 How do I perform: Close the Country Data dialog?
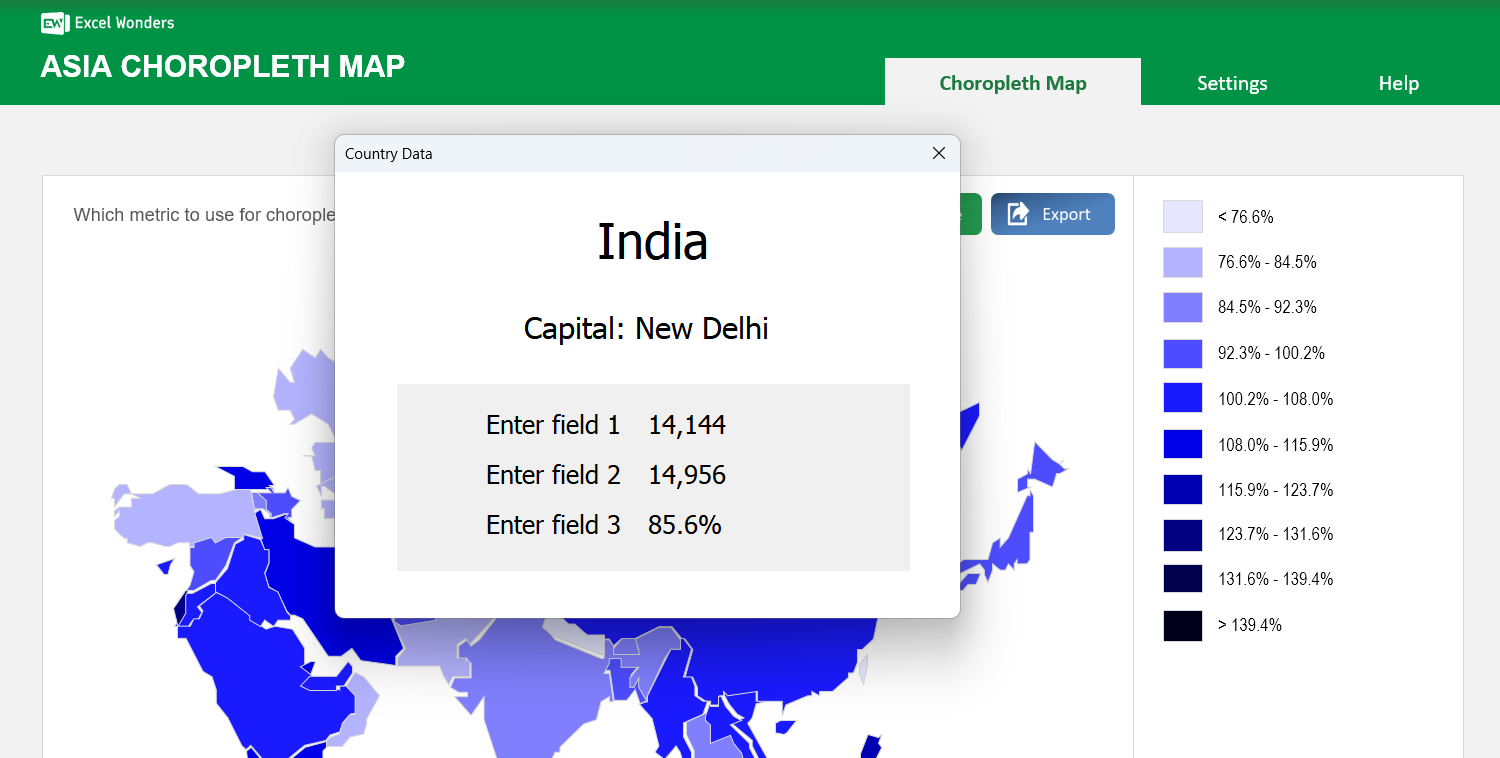[938, 153]
